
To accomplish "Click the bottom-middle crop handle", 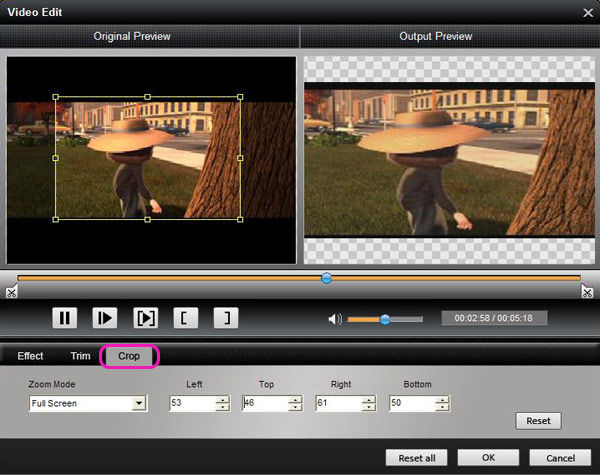I will coord(148,219).
